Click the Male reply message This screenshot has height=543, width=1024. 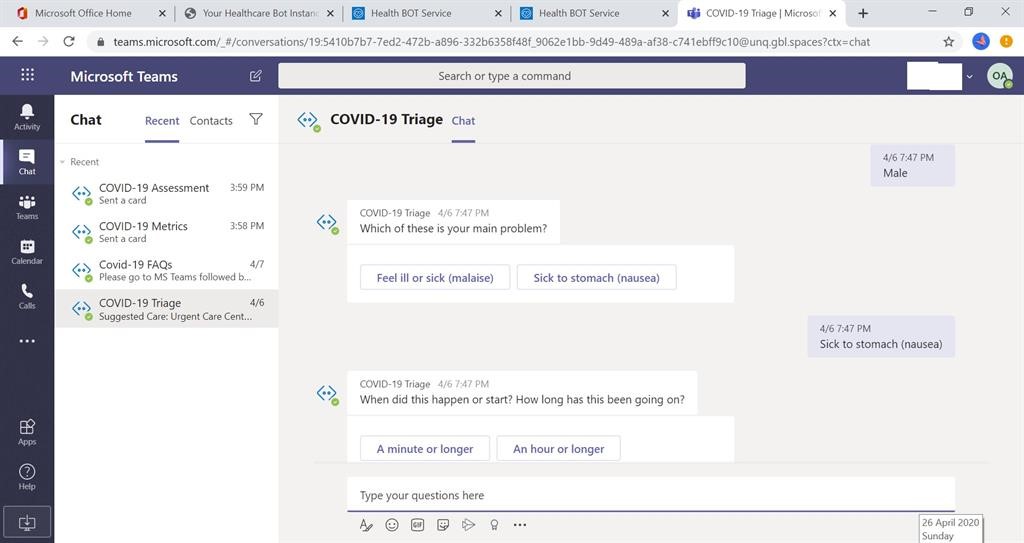[x=912, y=165]
